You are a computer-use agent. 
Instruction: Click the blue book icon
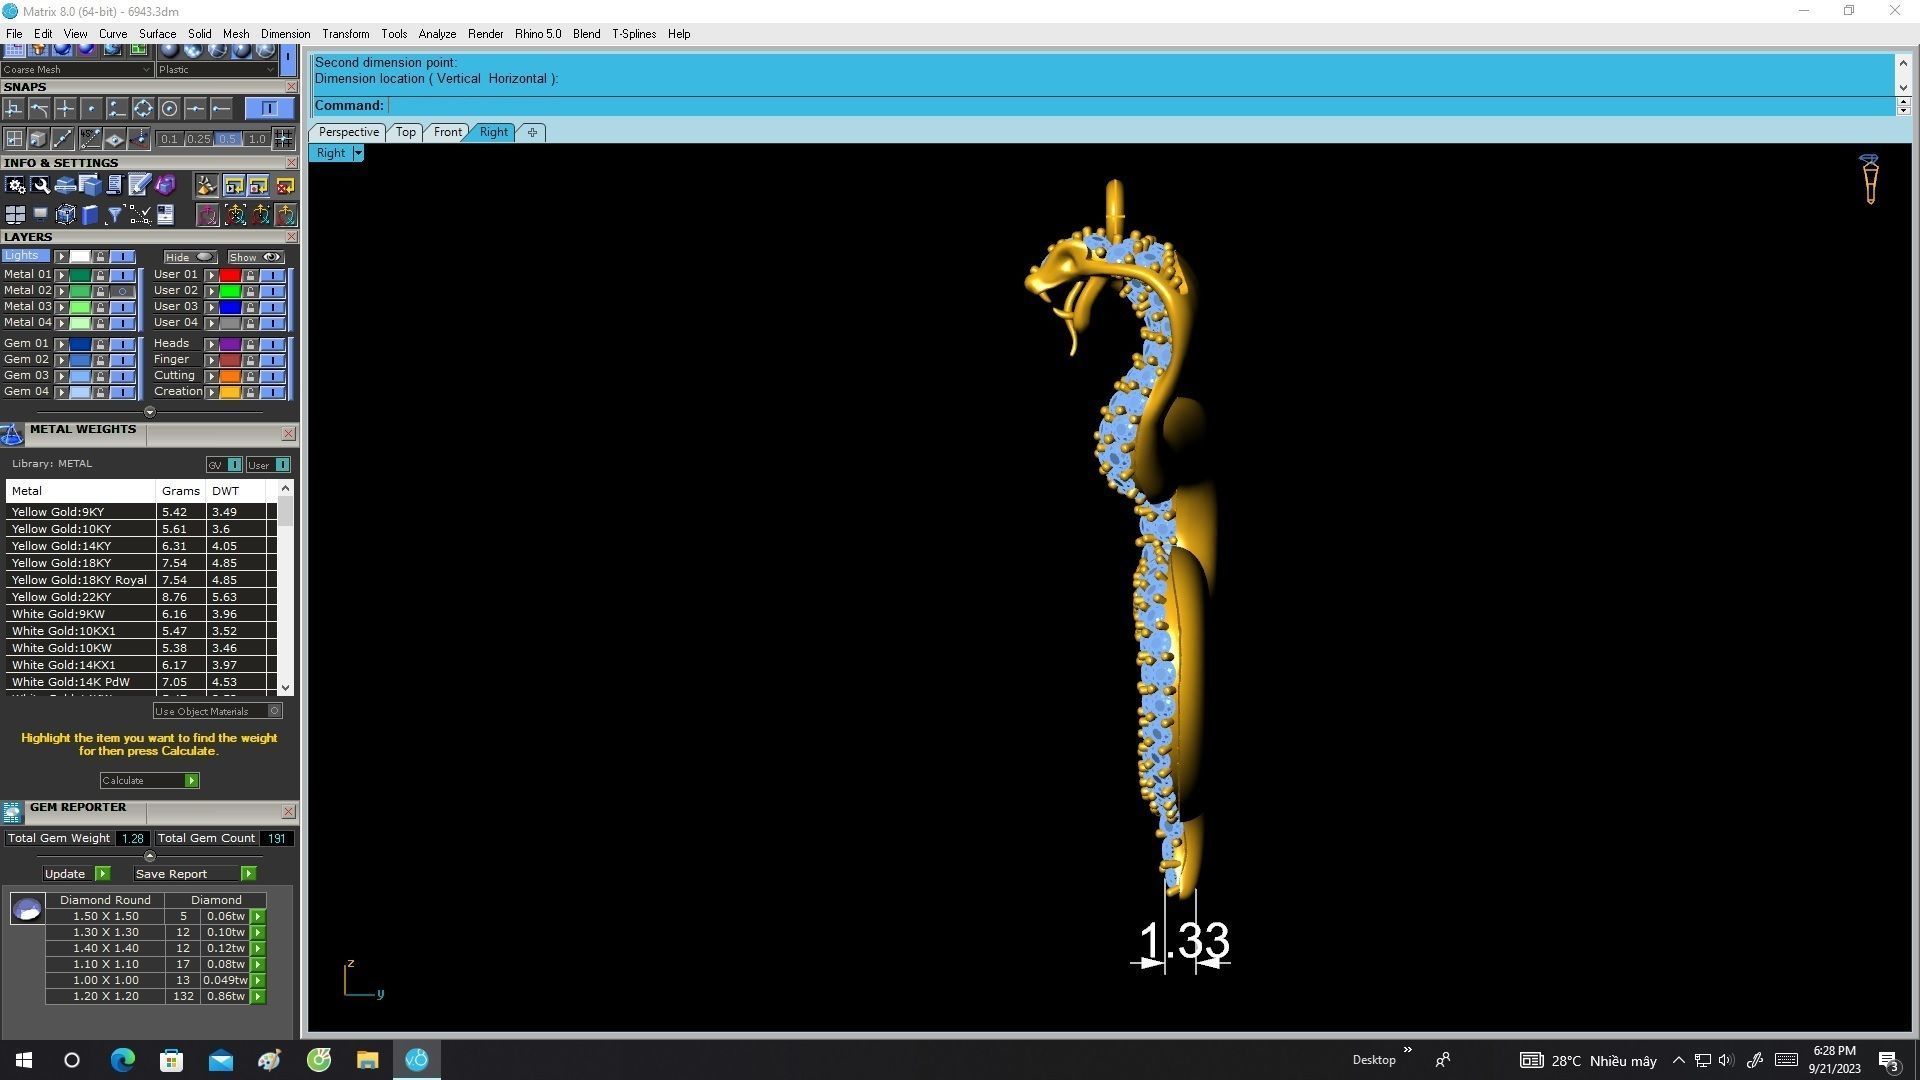pyautogui.click(x=90, y=214)
